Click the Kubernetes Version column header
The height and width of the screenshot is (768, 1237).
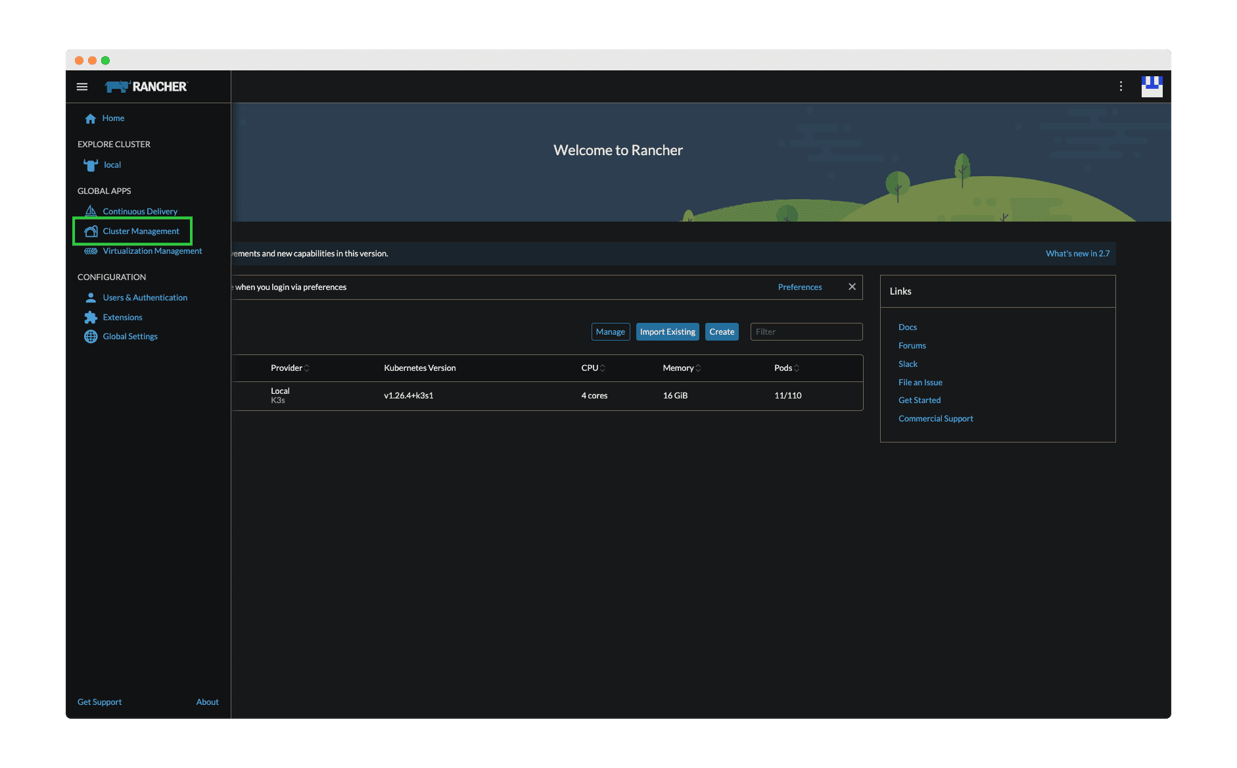point(420,368)
